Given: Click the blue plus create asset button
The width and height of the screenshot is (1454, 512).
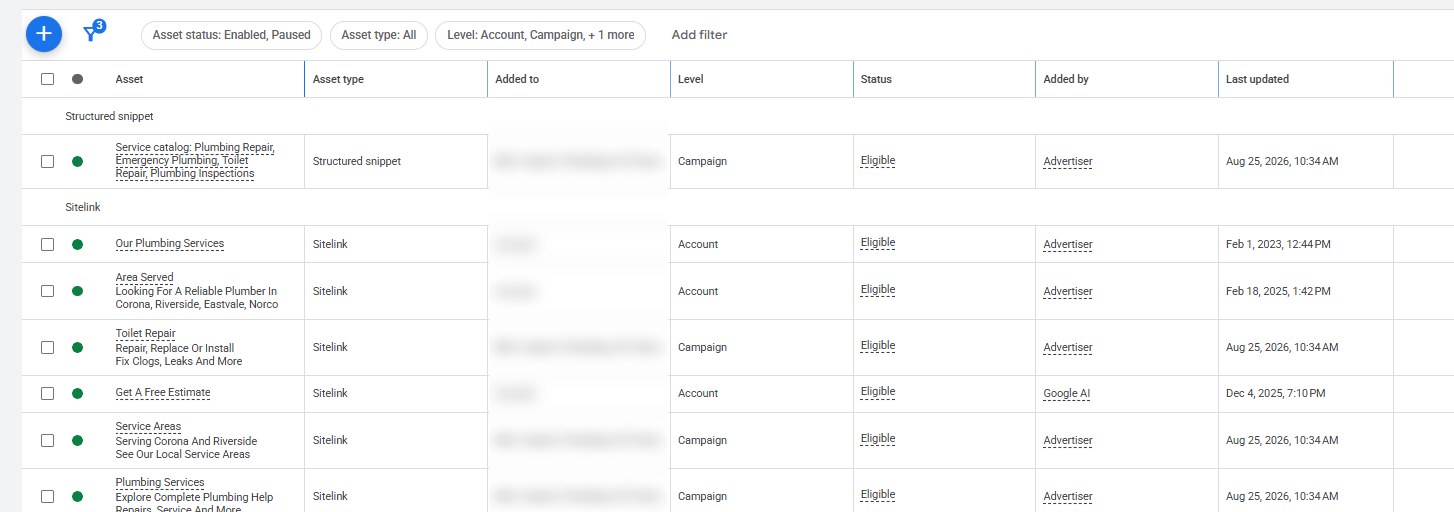Looking at the screenshot, I should point(44,34).
